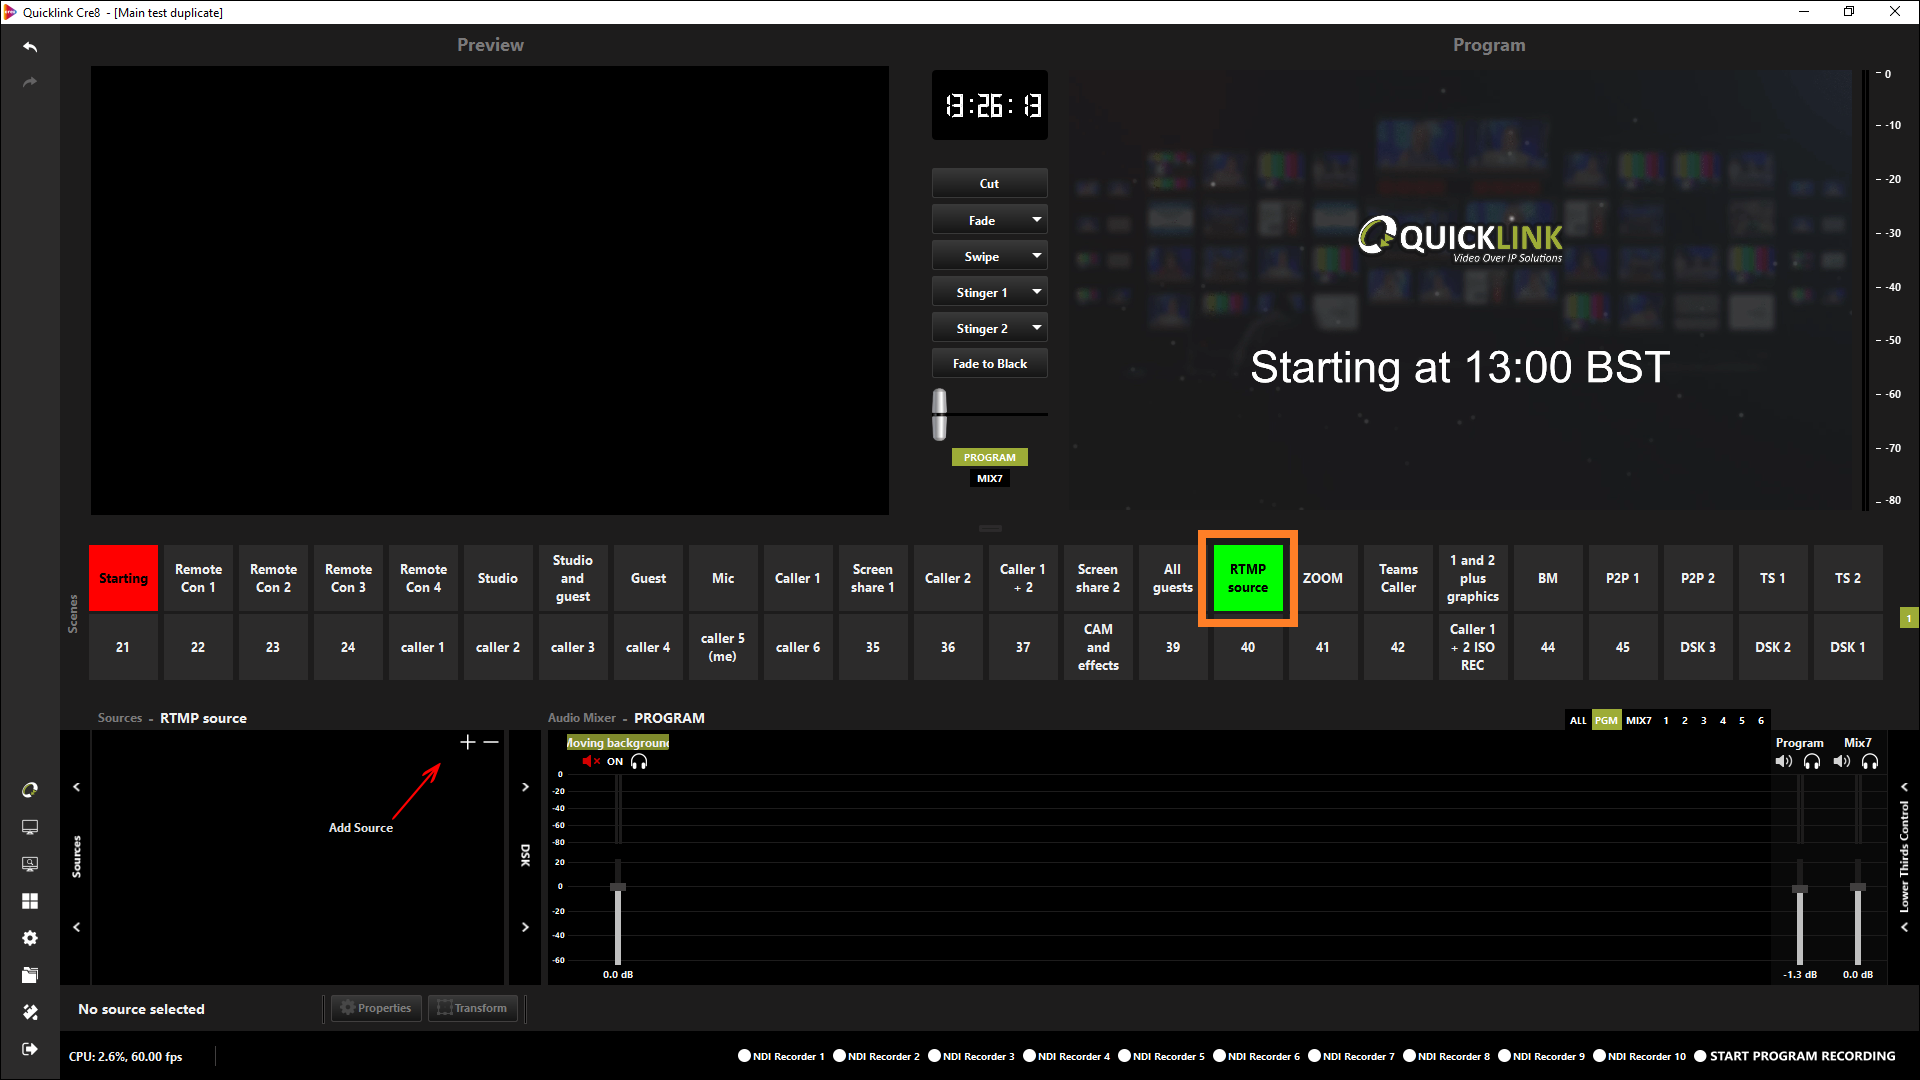Open the four-square grid sidebar icon
This screenshot has width=1920, height=1080.
point(30,901)
